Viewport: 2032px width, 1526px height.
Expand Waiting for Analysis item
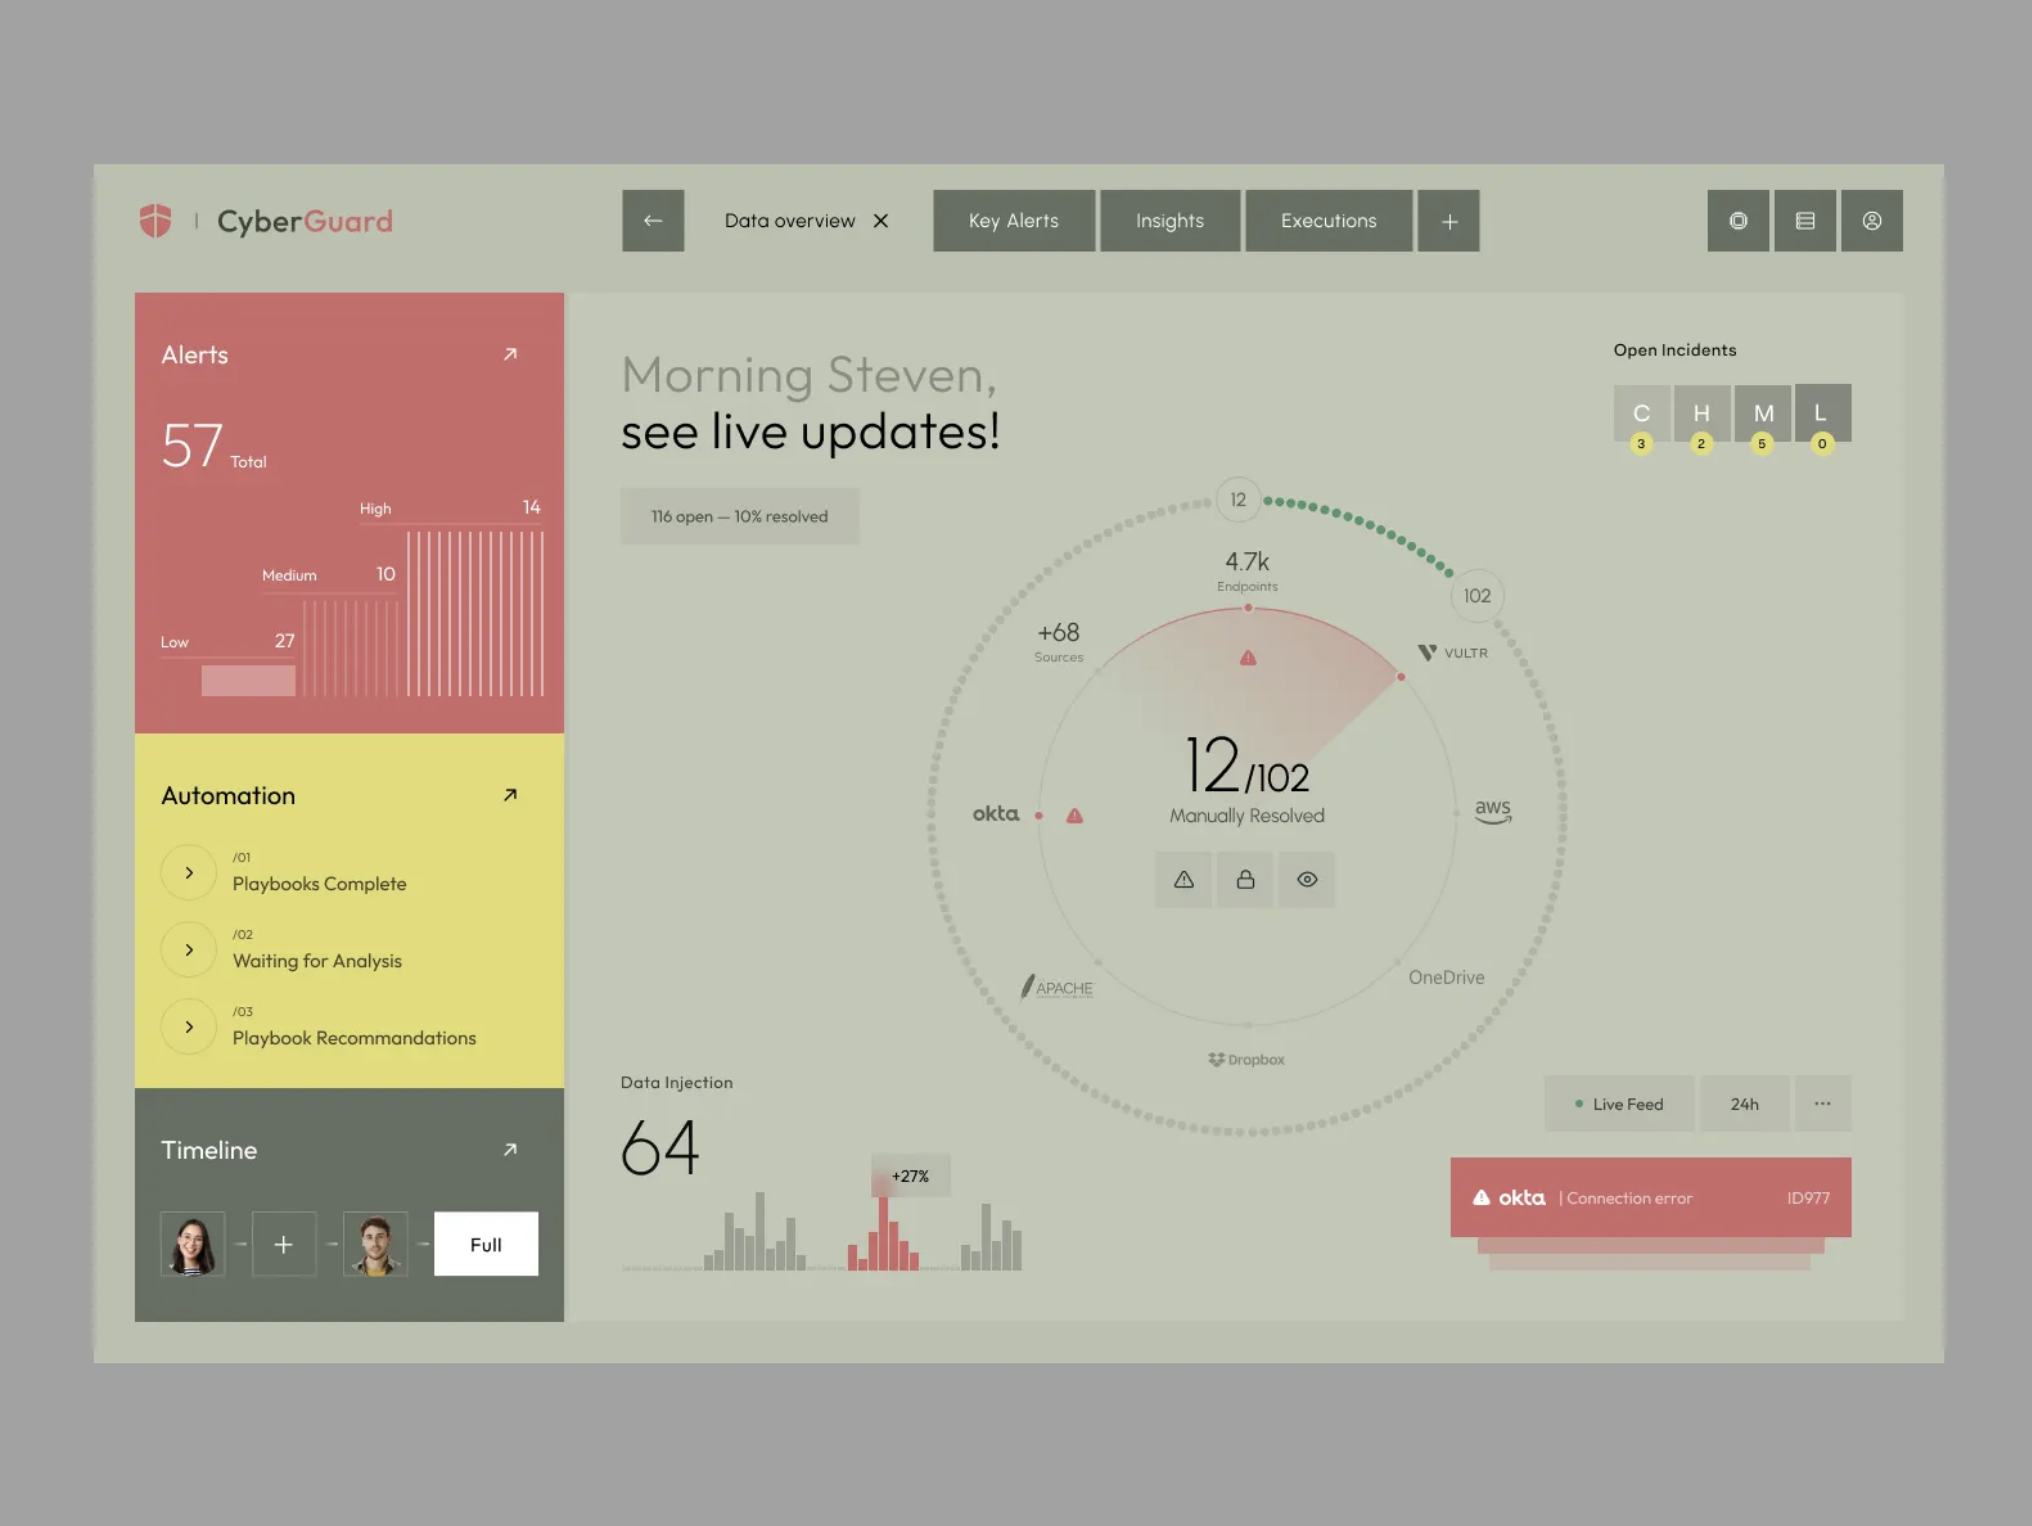coord(189,950)
